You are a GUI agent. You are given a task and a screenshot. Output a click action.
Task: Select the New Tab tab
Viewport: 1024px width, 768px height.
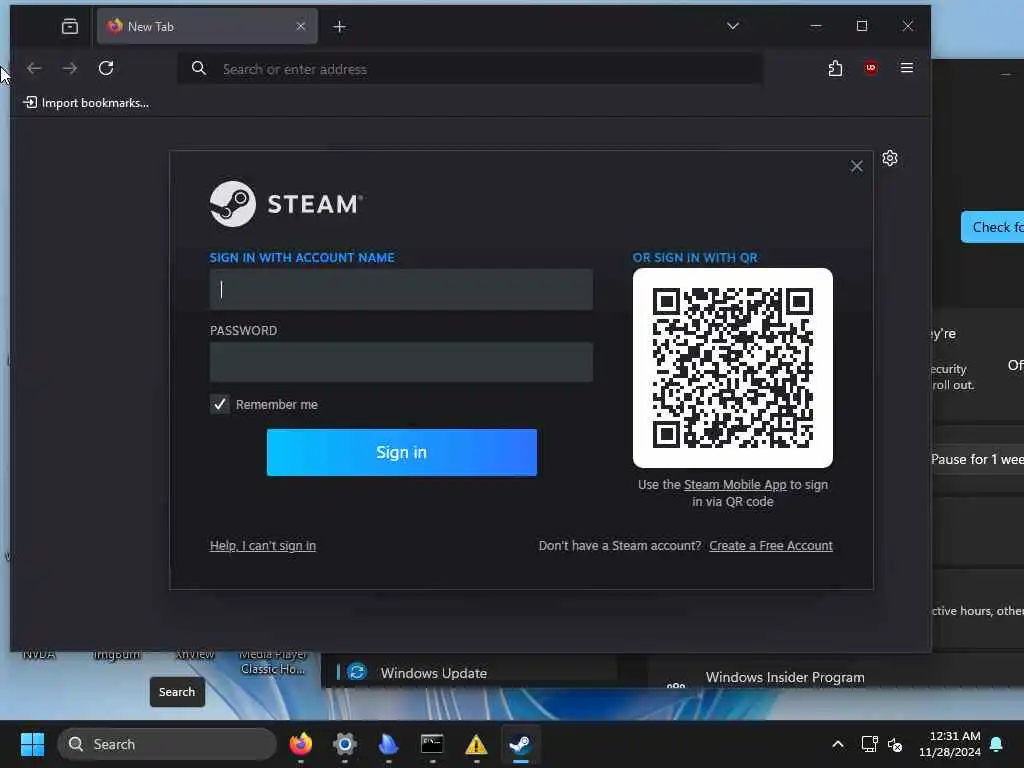pos(208,27)
